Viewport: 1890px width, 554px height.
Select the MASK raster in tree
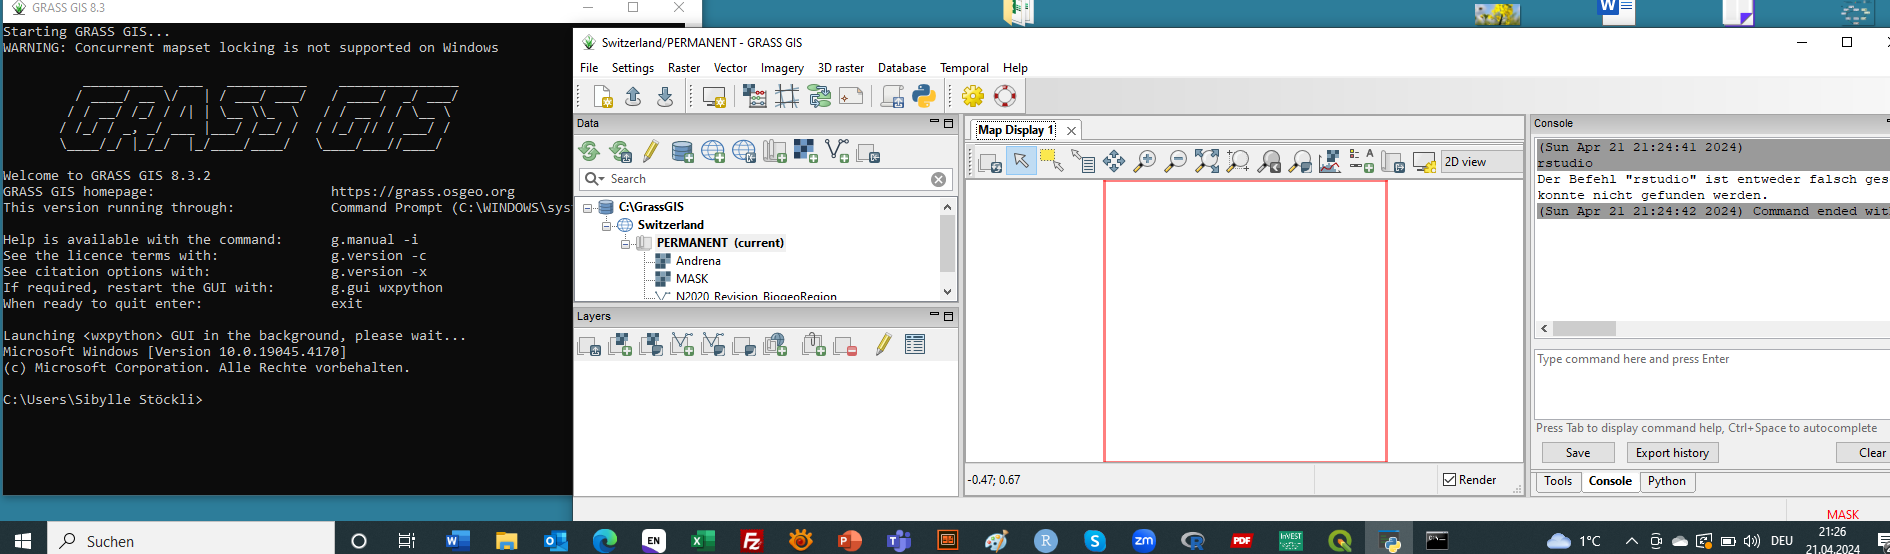coord(692,279)
